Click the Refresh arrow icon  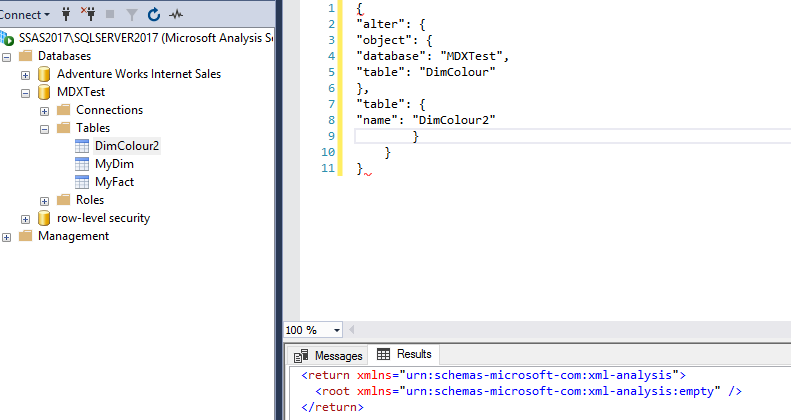click(154, 15)
